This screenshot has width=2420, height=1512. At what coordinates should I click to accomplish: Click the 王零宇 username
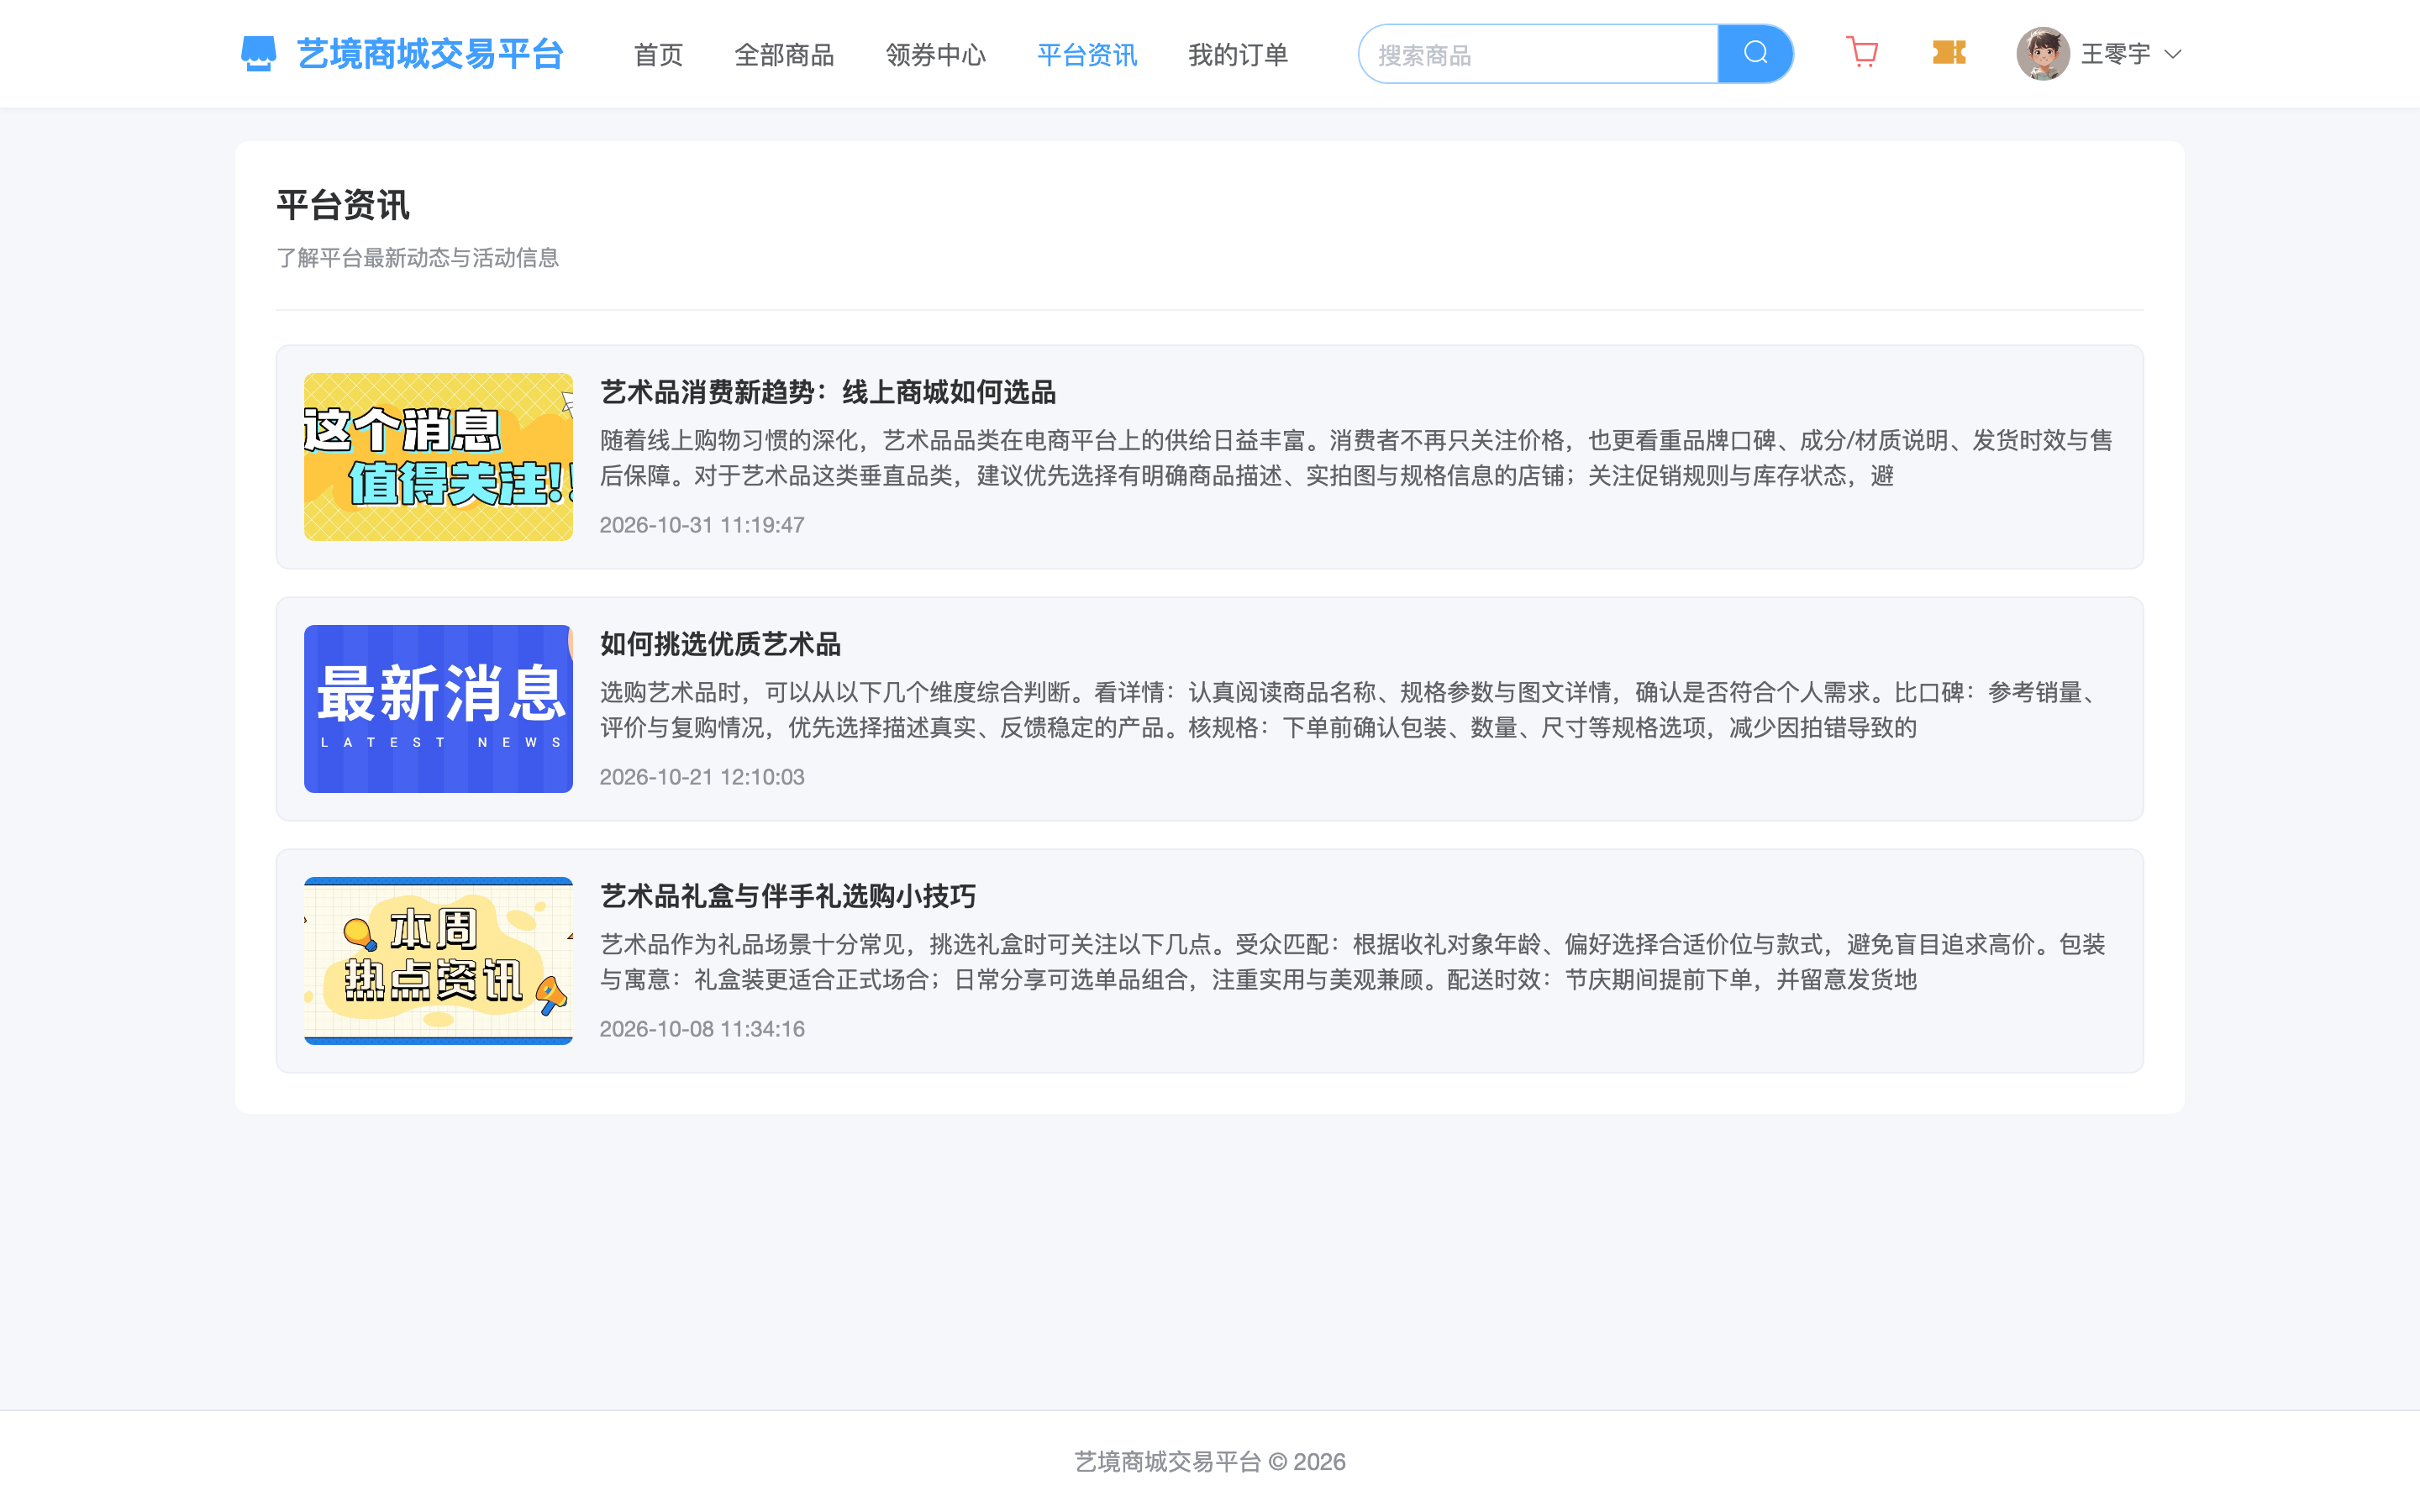click(2115, 55)
